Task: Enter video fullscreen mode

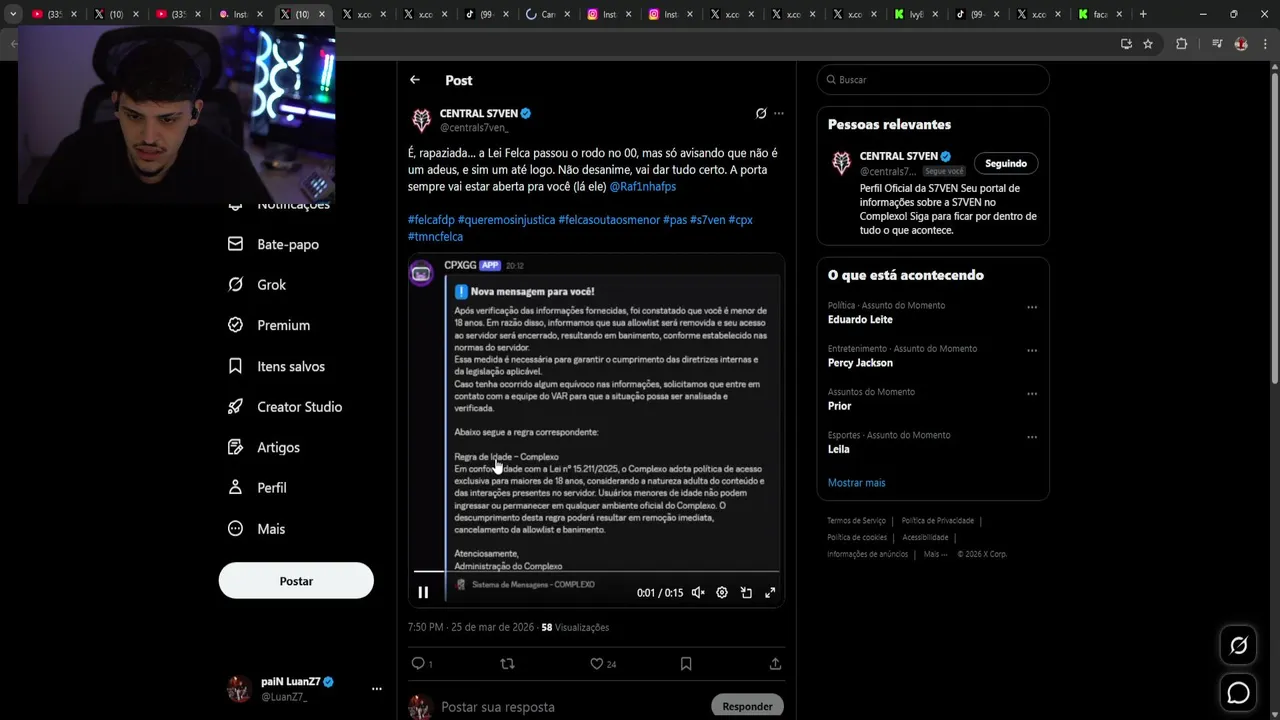Action: tap(770, 593)
